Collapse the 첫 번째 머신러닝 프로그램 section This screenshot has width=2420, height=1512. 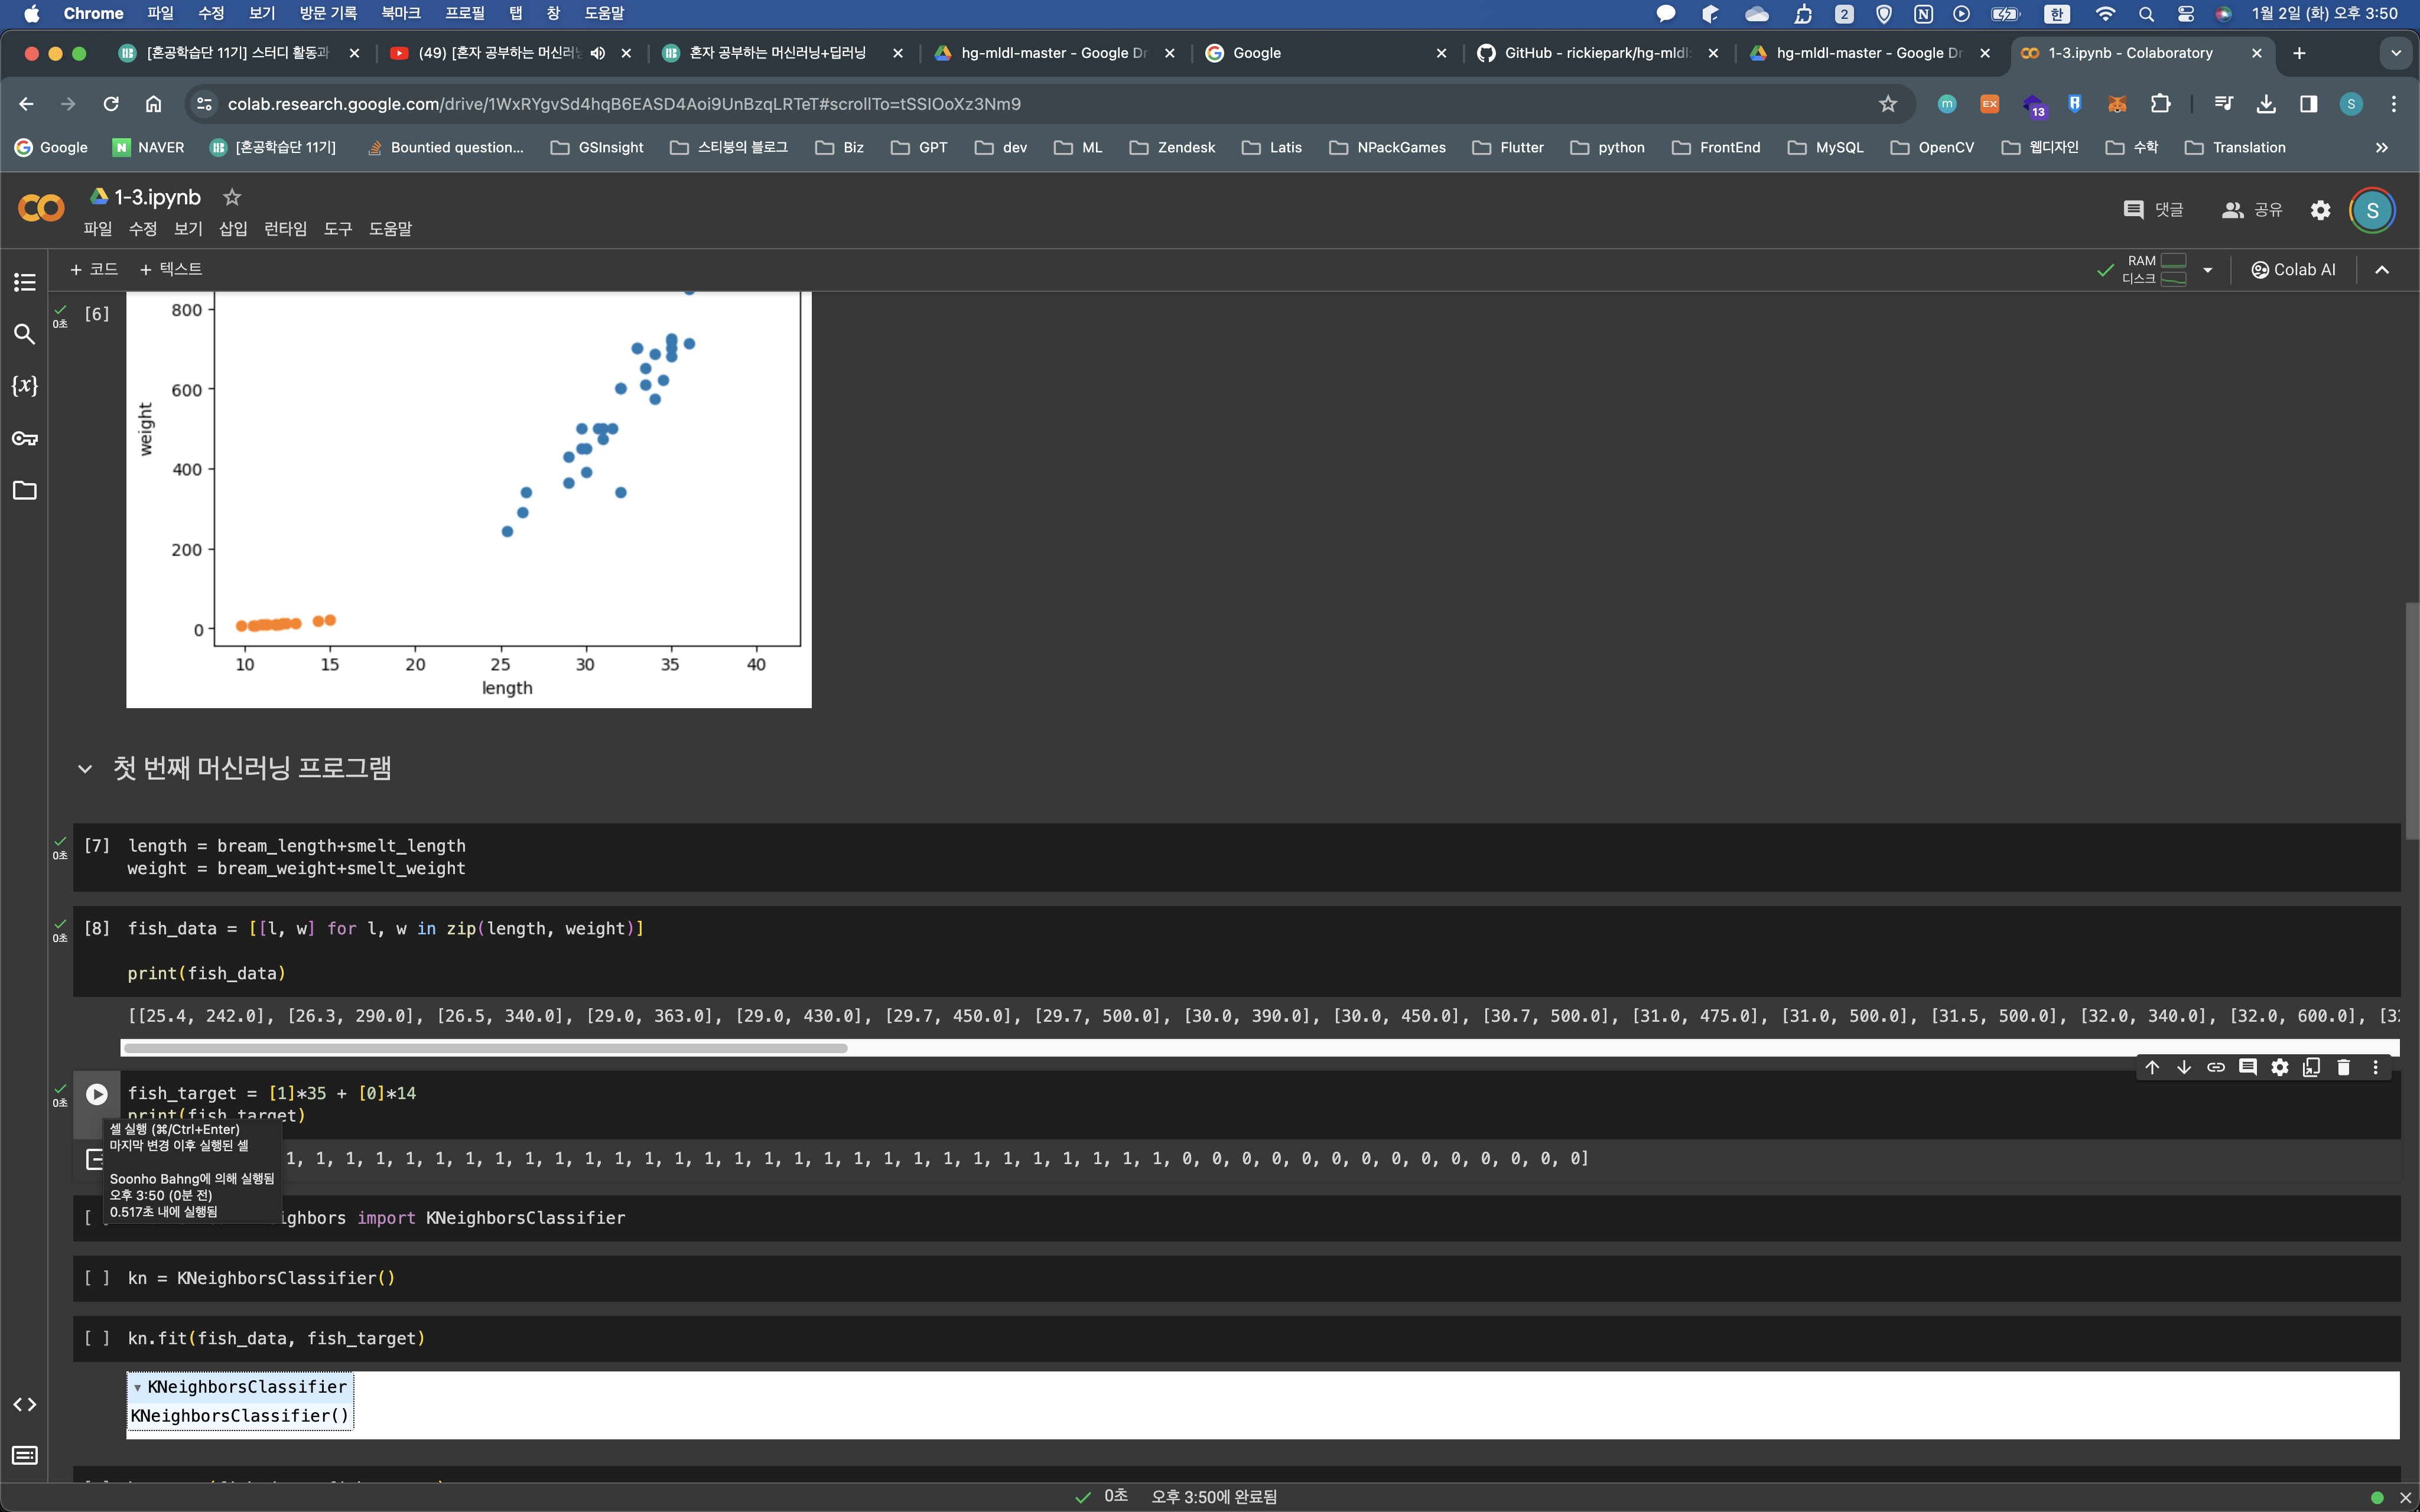click(85, 768)
